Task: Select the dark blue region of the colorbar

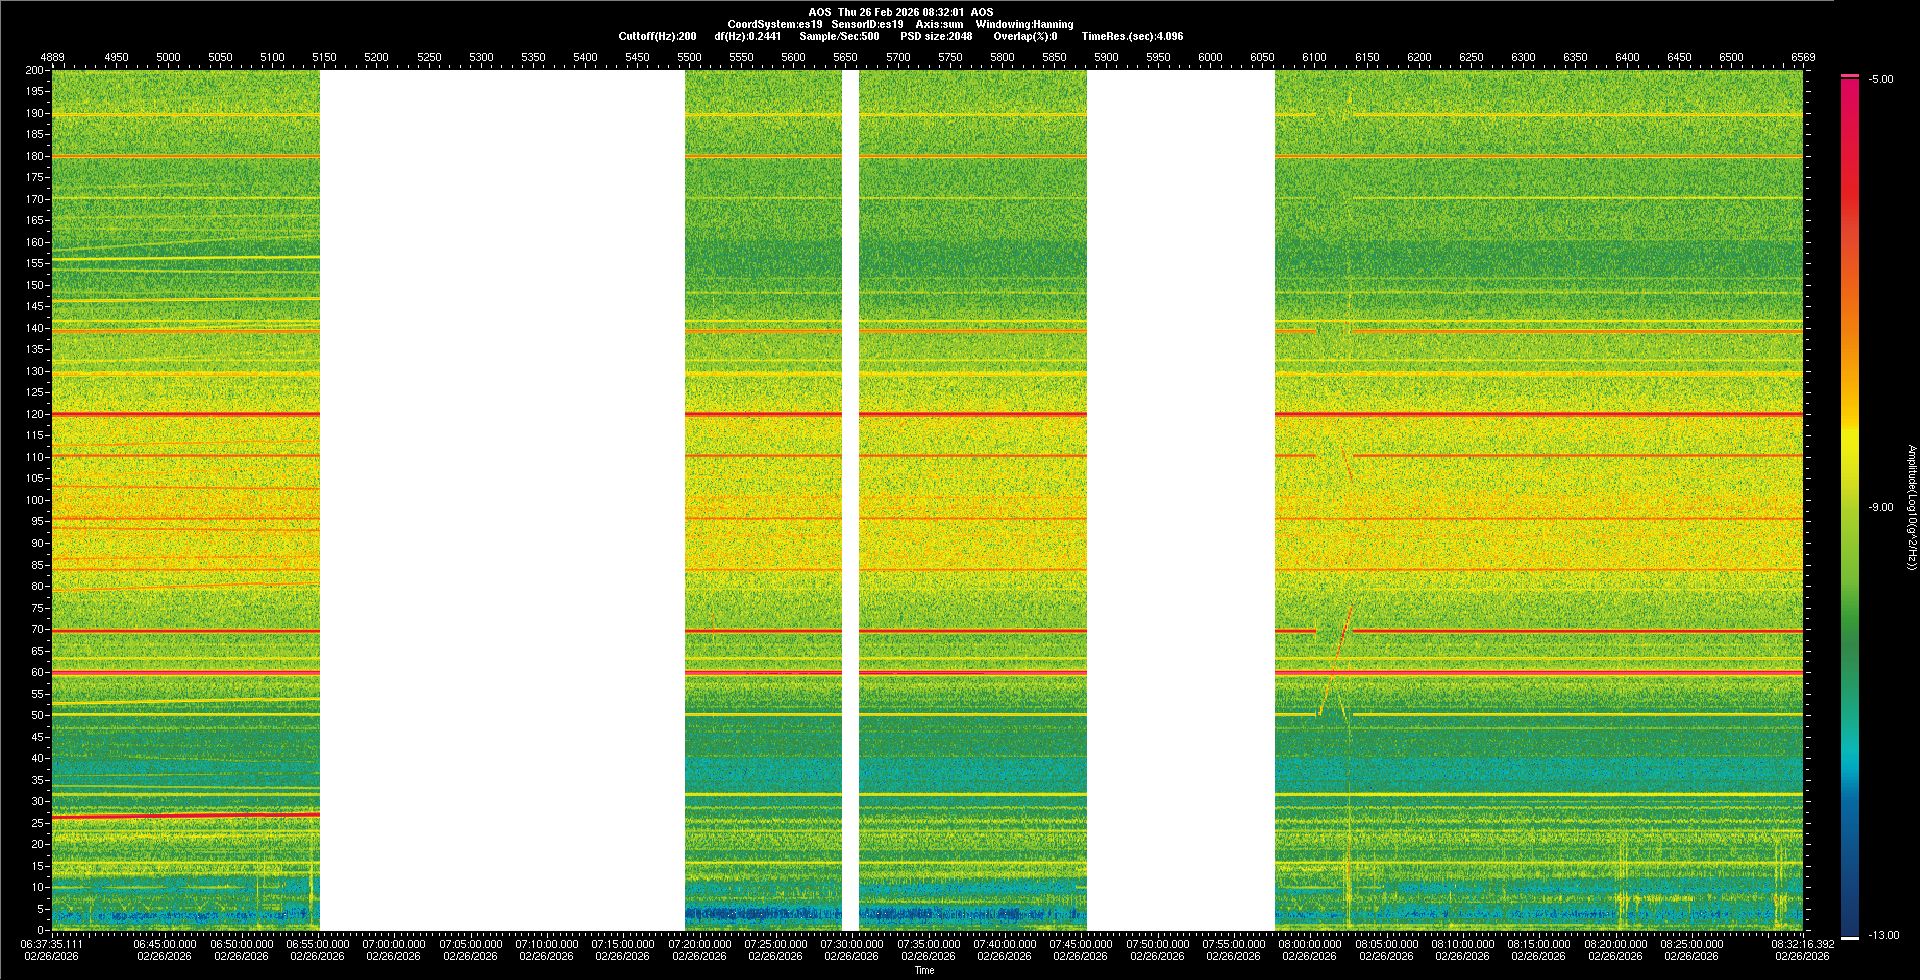Action: pos(1850,900)
